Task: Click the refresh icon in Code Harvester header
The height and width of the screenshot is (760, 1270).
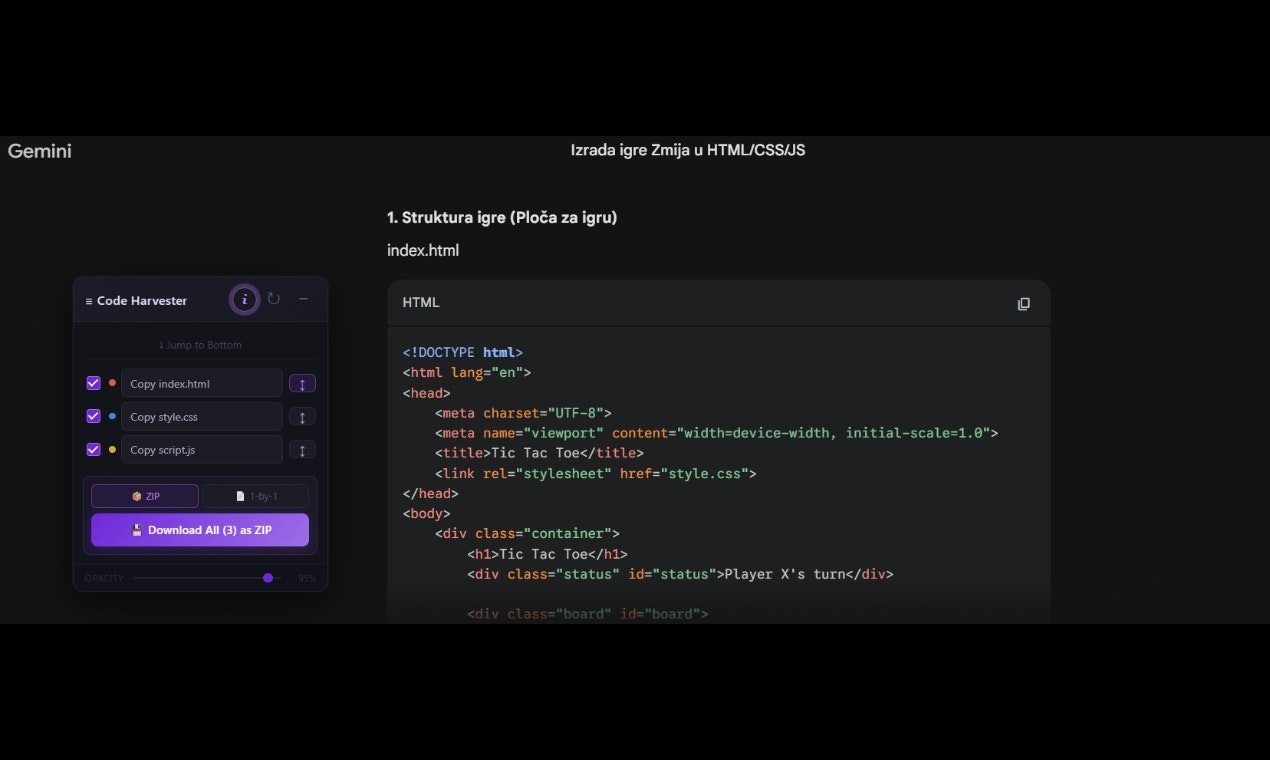Action: (x=274, y=298)
